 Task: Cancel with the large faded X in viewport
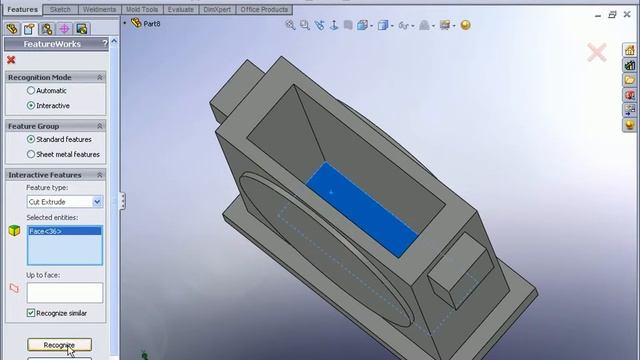pyautogui.click(x=596, y=53)
